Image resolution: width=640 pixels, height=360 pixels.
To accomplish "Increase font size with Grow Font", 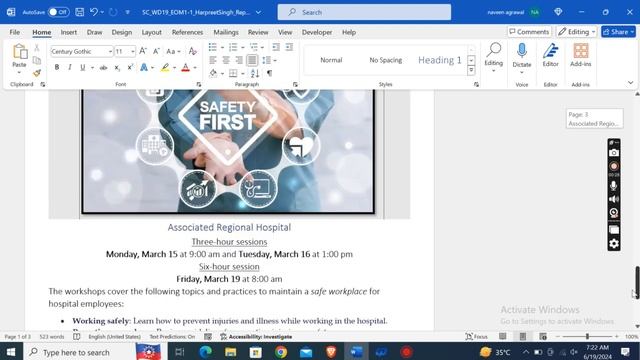I will coord(143,51).
